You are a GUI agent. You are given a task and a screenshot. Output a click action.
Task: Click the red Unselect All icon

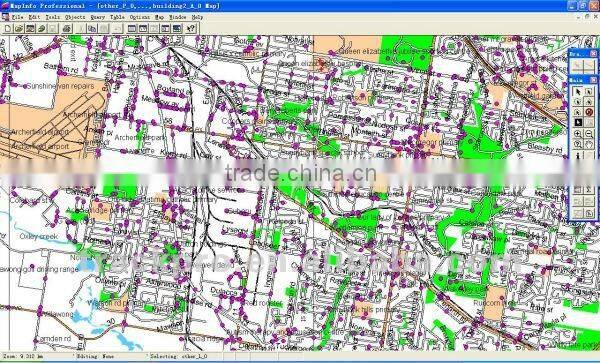(x=589, y=112)
